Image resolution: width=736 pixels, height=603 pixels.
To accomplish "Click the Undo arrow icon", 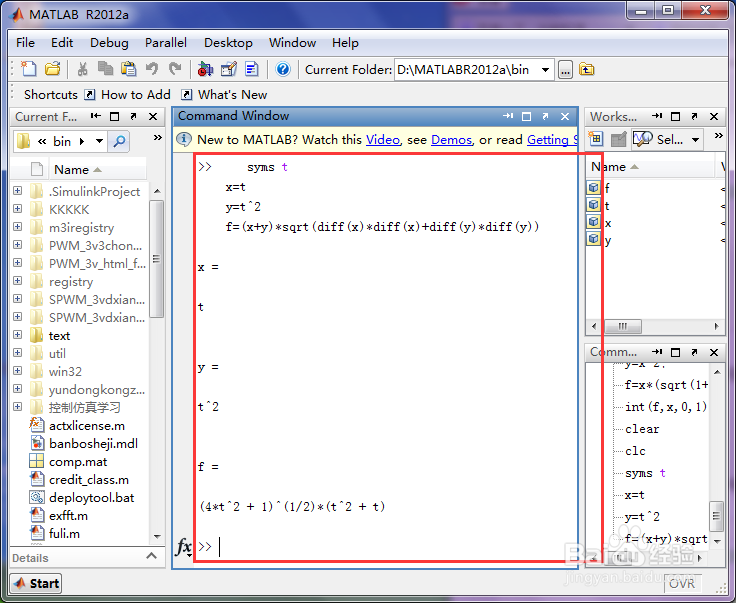I will click(x=152, y=69).
